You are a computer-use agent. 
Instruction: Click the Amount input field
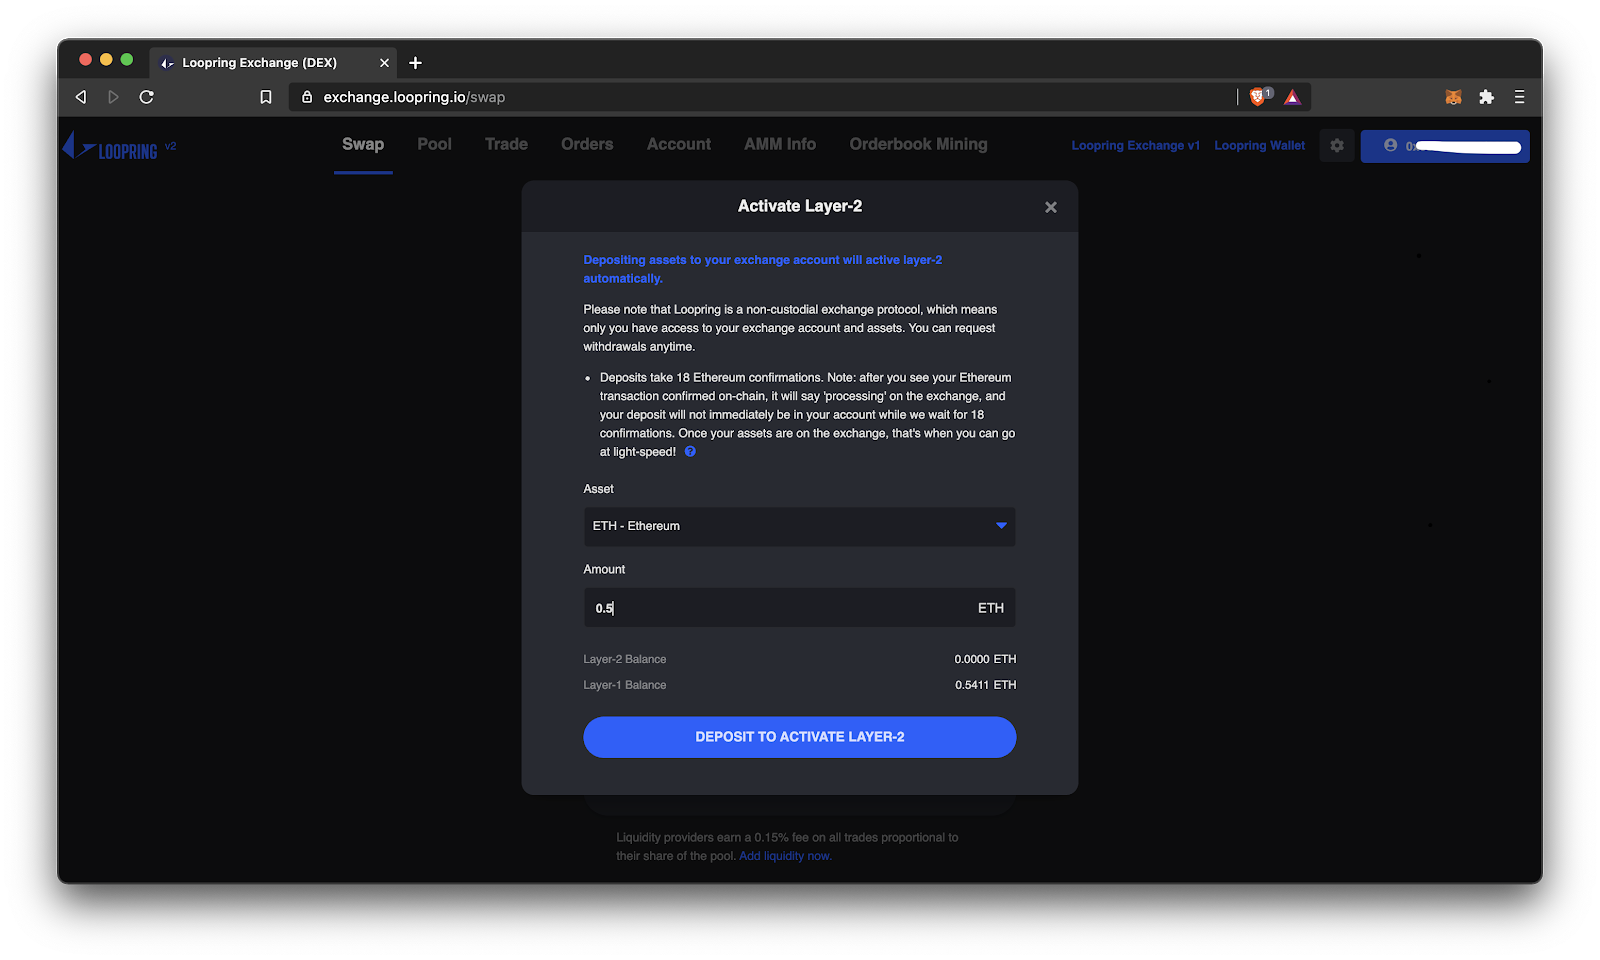click(799, 608)
